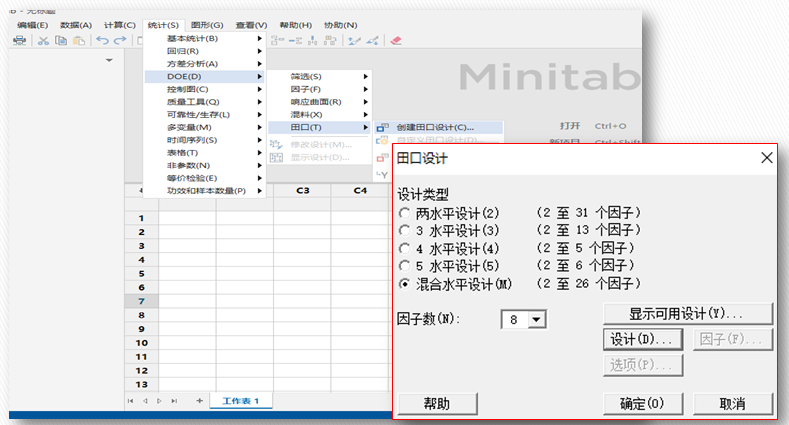Viewport: 789px width, 425px height.
Task: Open the 图形(G) menu
Action: click(207, 25)
